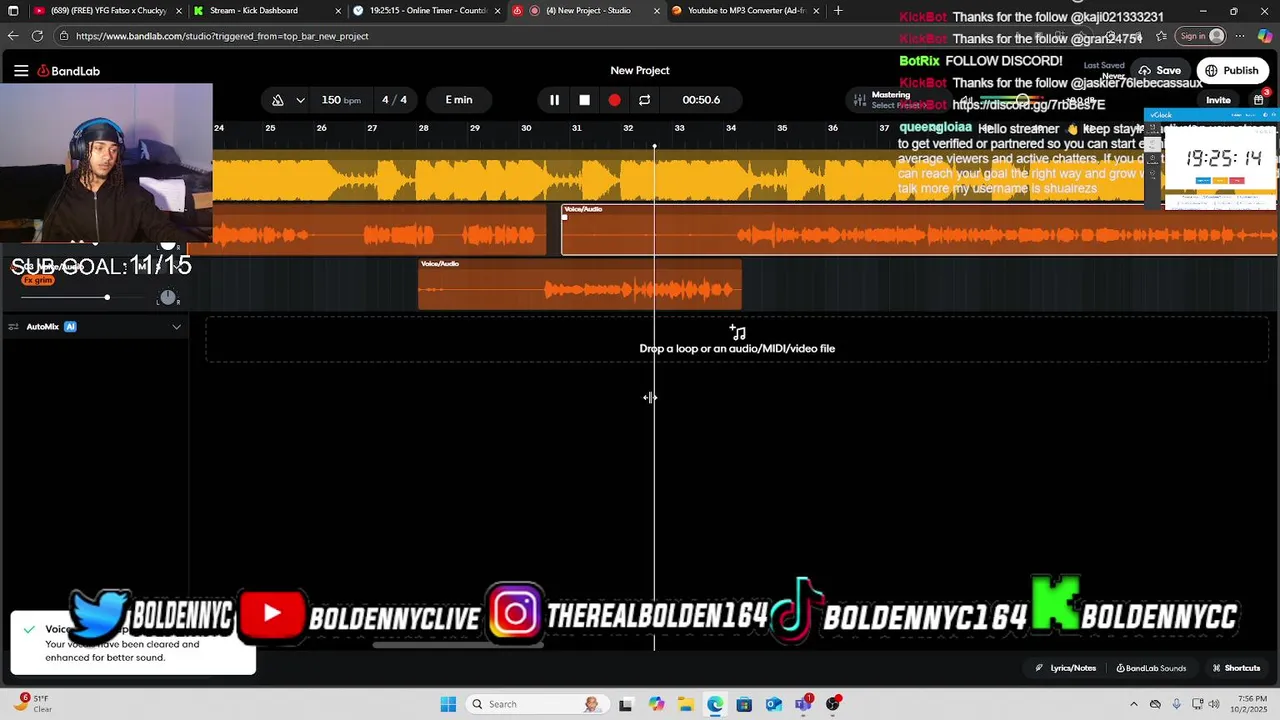Click the track pan knob
Screen dimensions: 1280x720
click(168, 297)
